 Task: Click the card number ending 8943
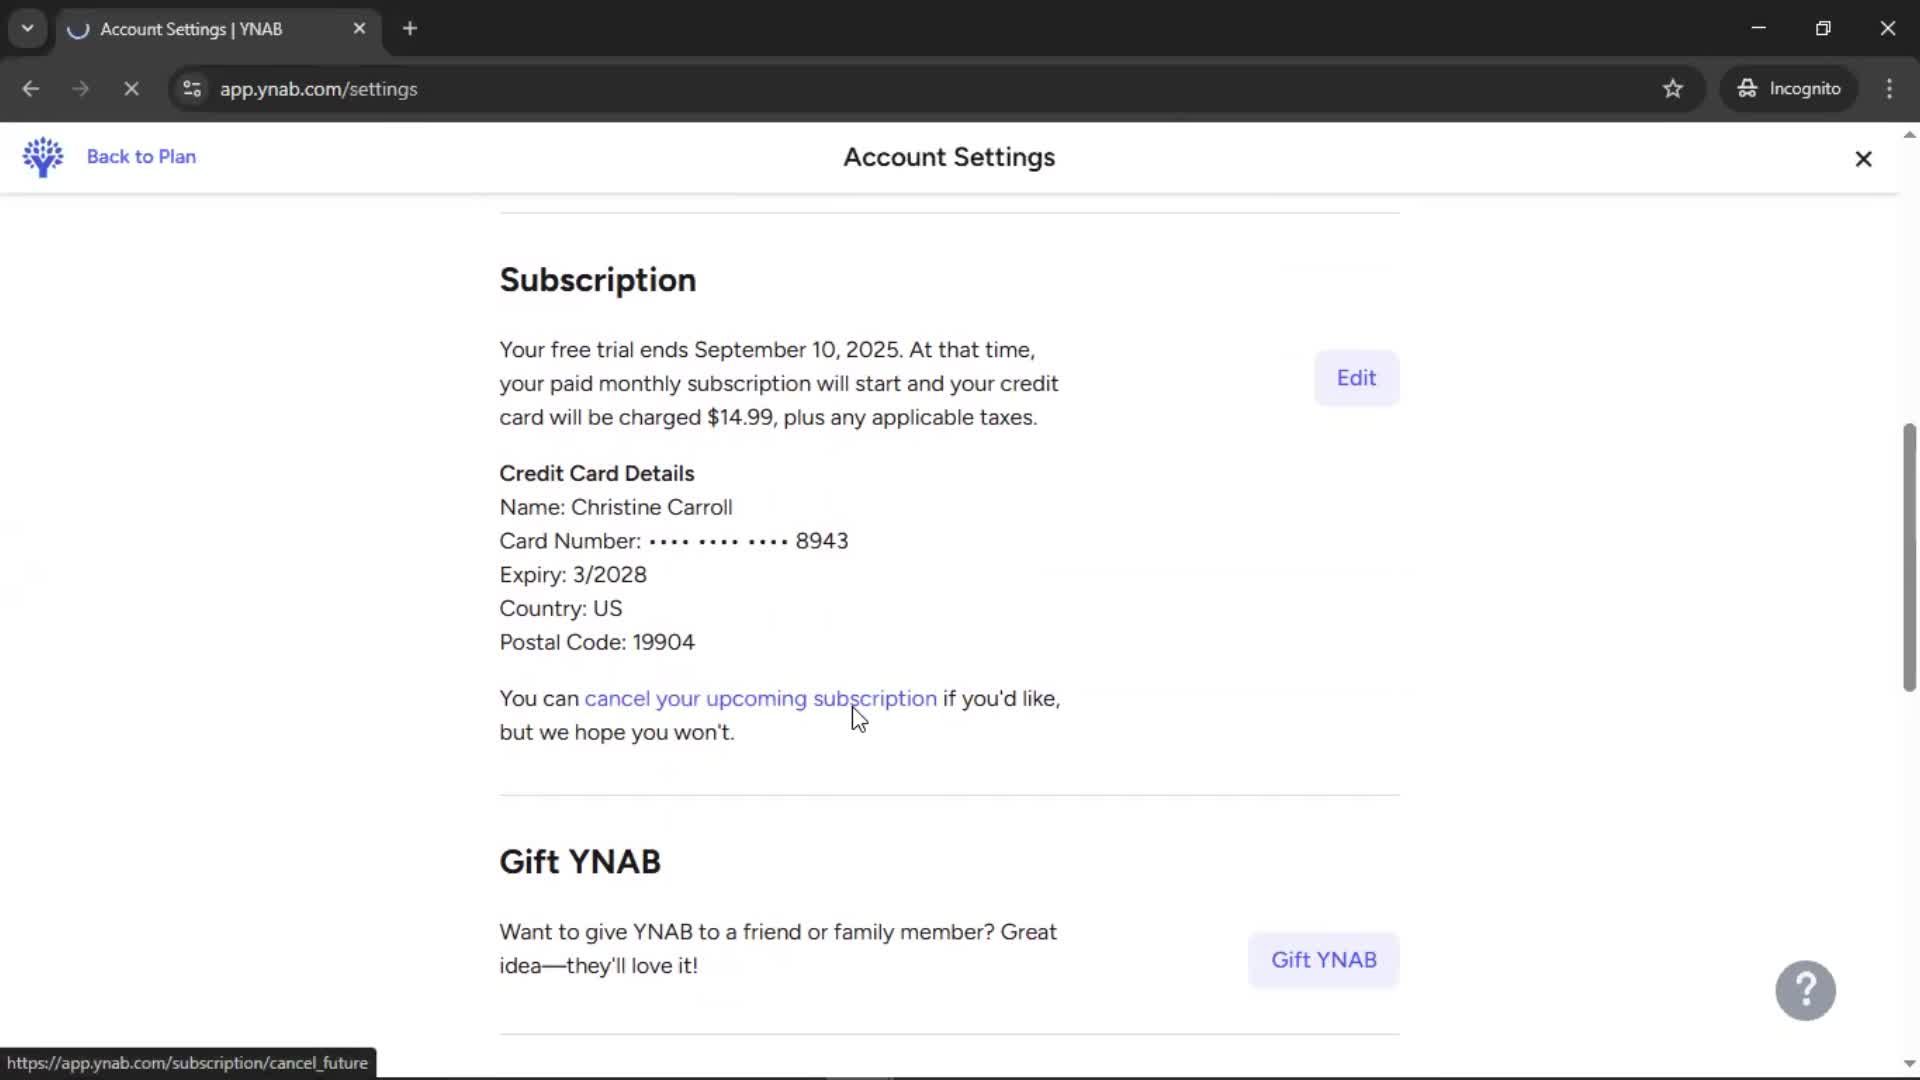tap(674, 541)
